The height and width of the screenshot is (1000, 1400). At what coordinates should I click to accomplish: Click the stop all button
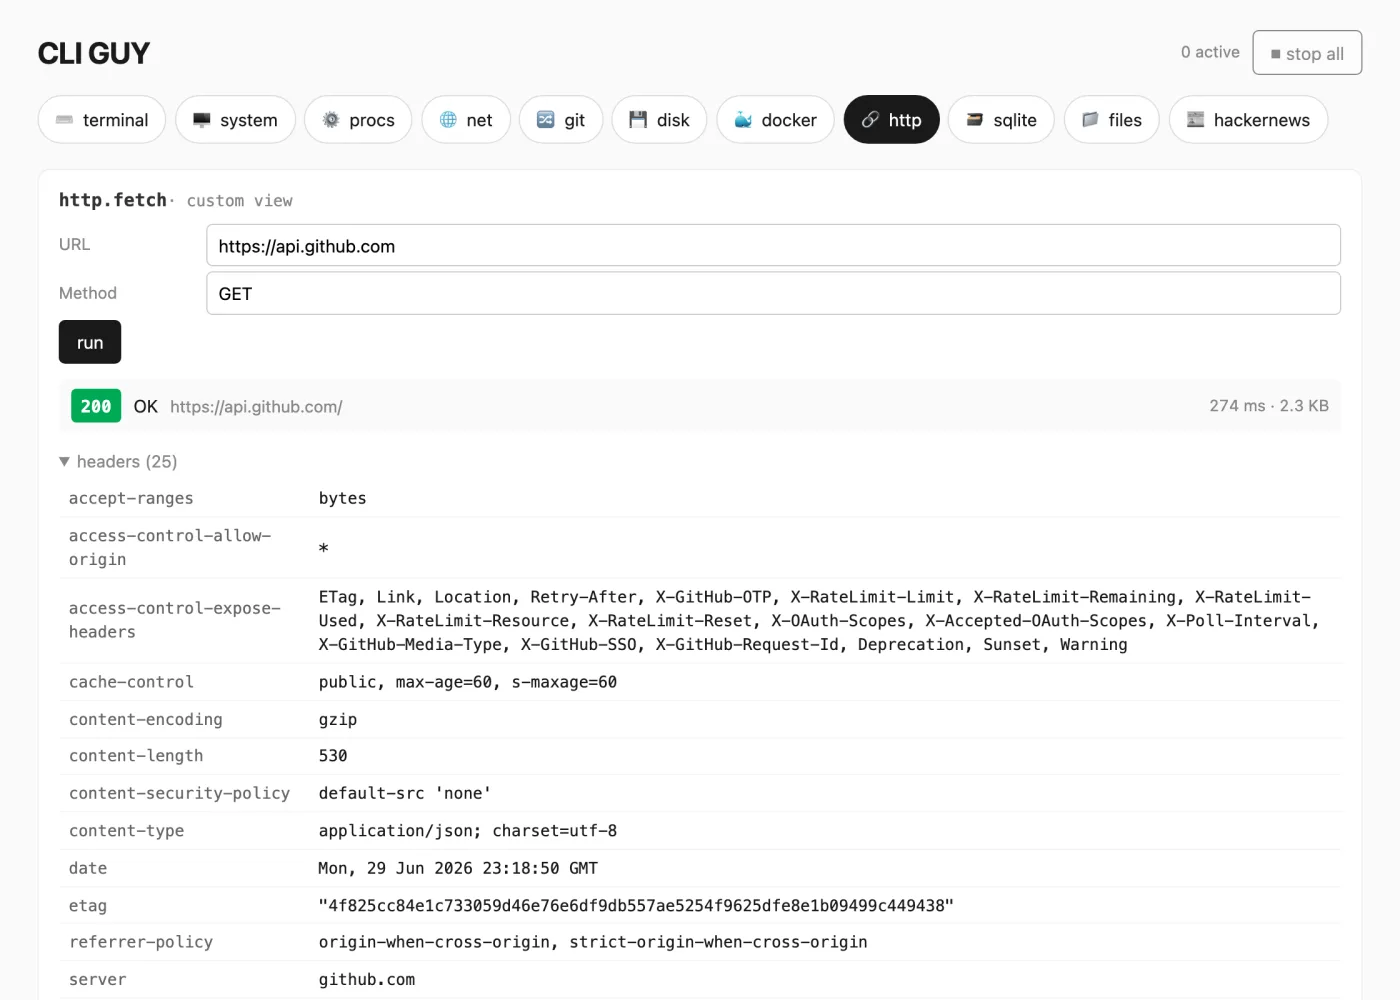click(1307, 53)
